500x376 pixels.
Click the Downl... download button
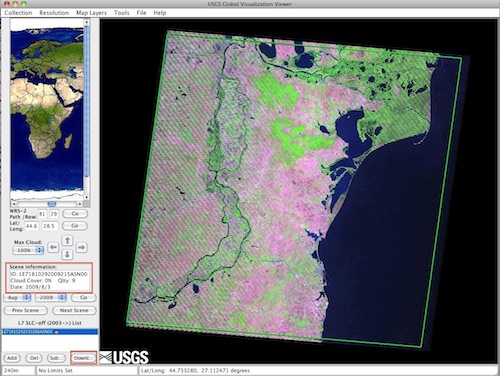tap(83, 358)
